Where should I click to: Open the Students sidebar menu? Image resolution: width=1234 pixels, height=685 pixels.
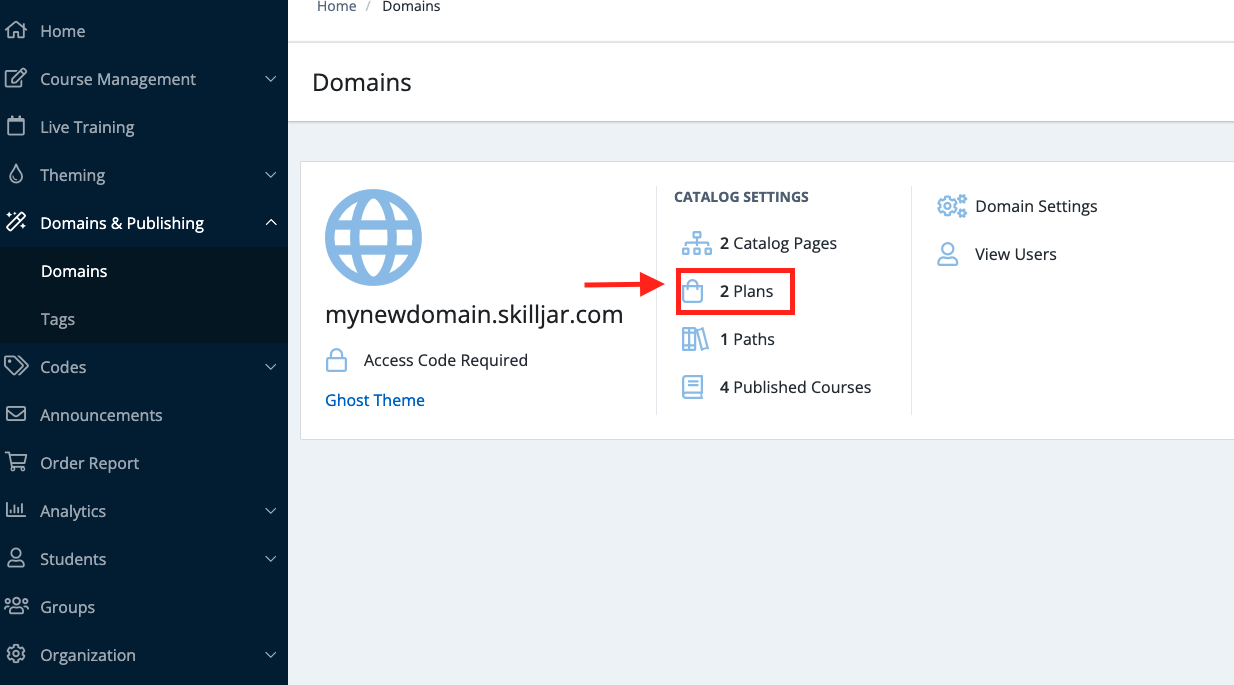pyautogui.click(x=73, y=559)
